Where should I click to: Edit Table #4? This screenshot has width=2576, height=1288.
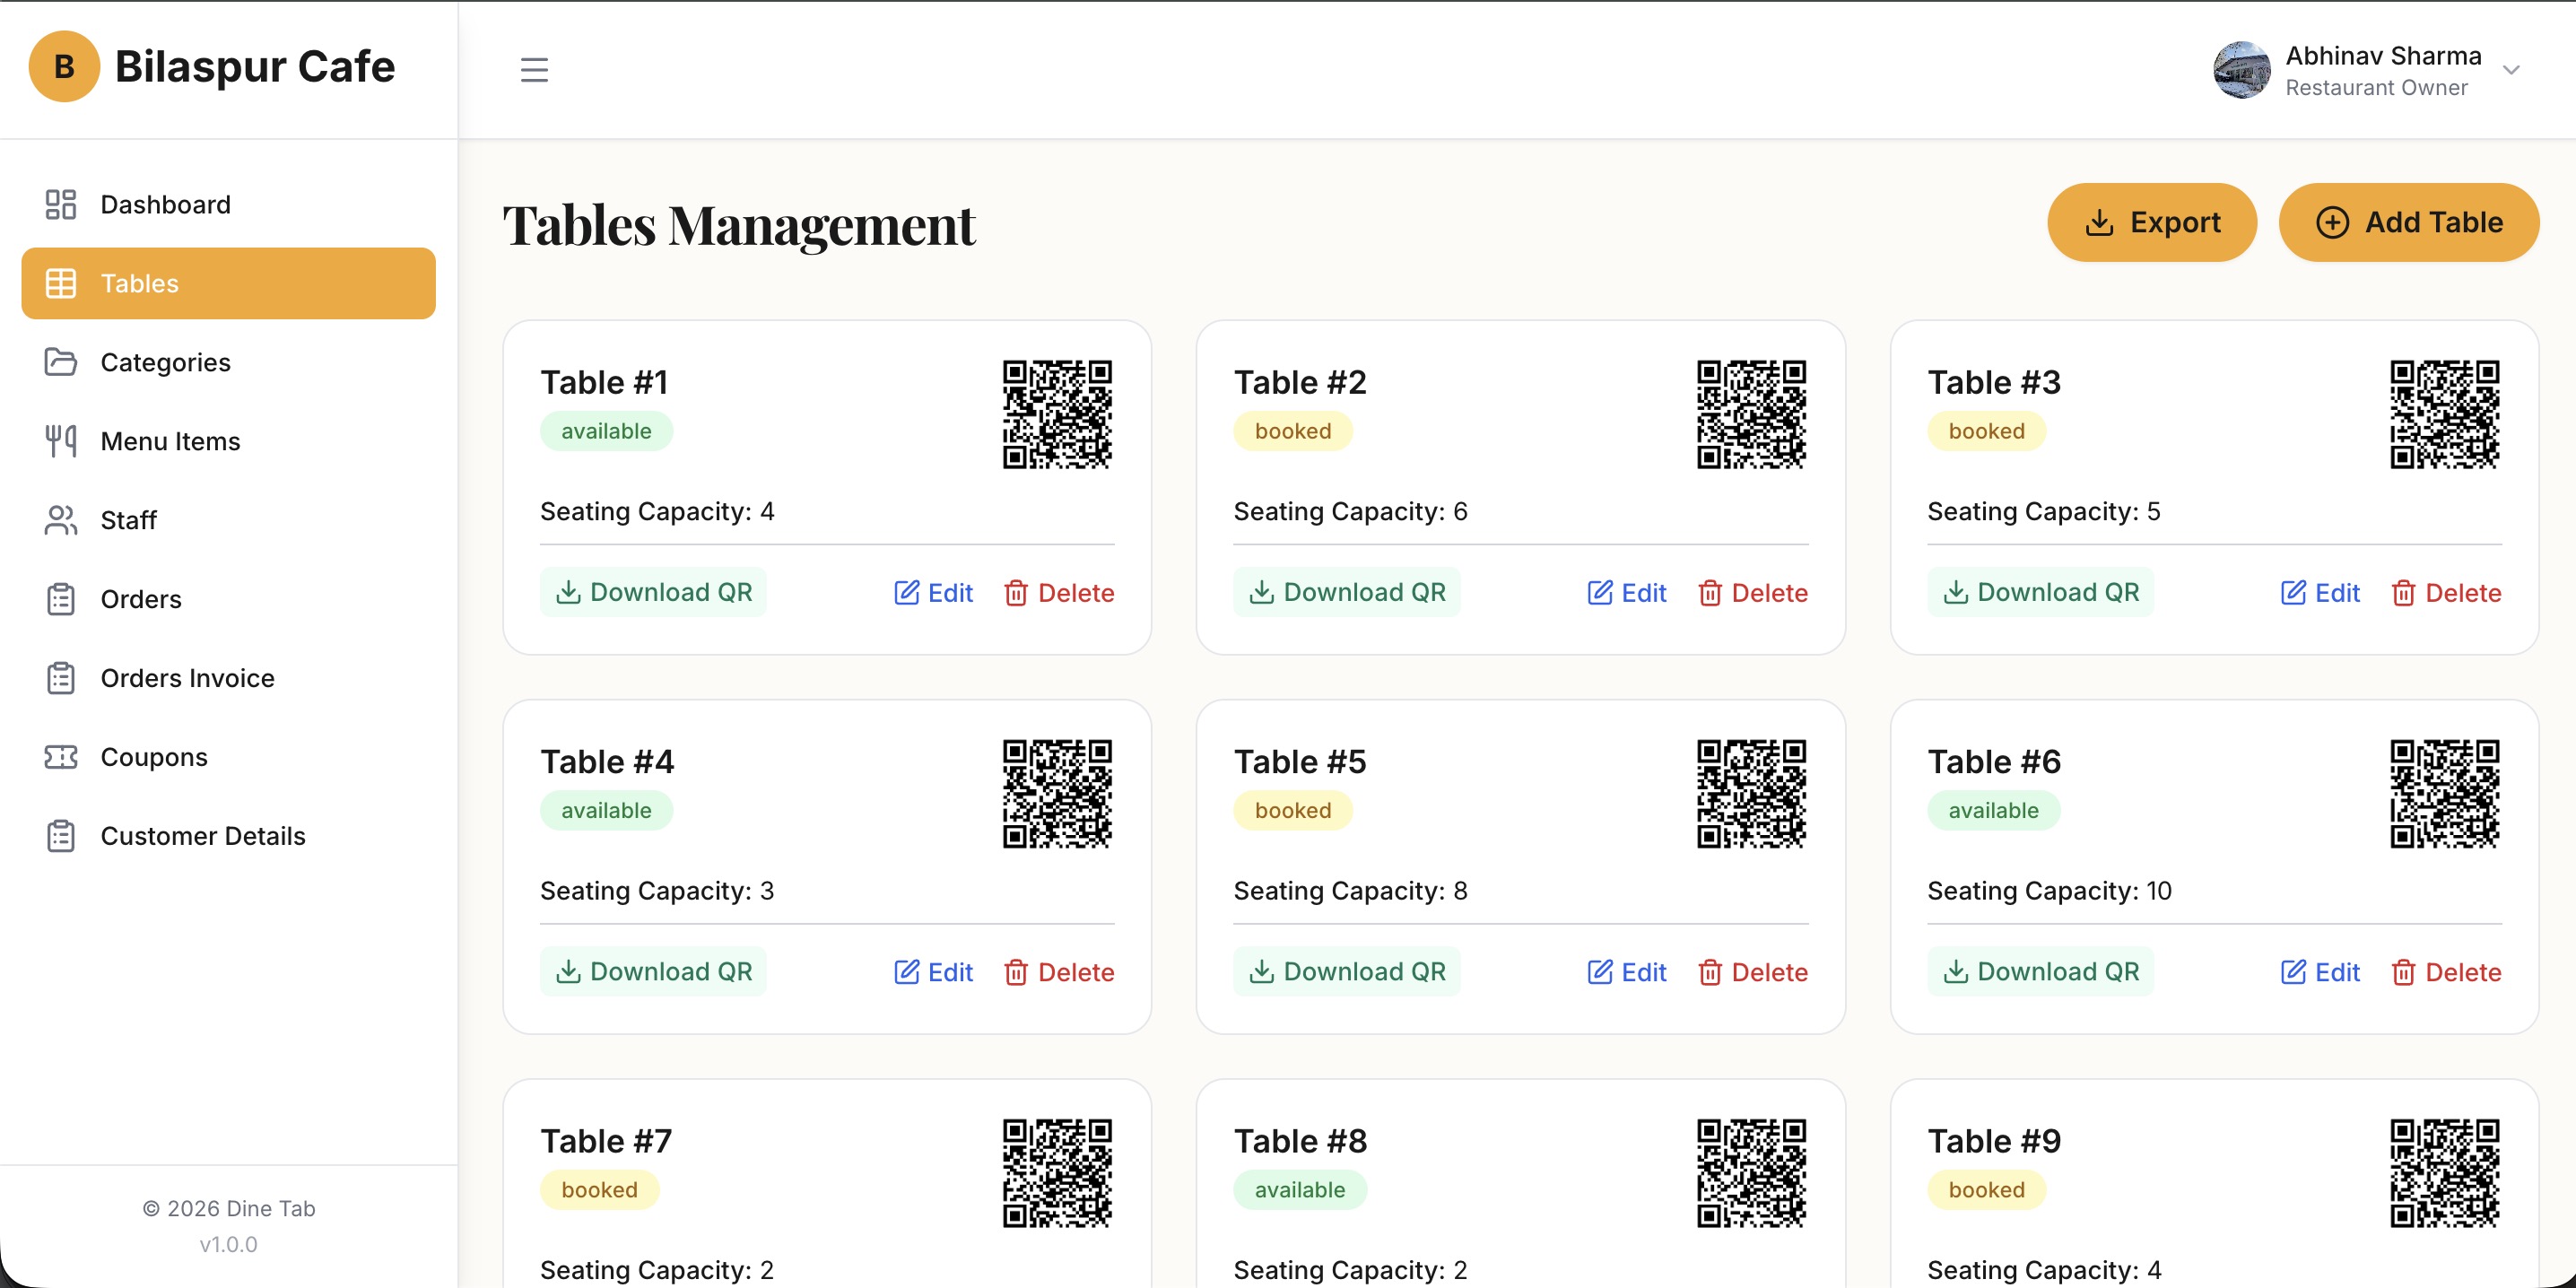(933, 972)
